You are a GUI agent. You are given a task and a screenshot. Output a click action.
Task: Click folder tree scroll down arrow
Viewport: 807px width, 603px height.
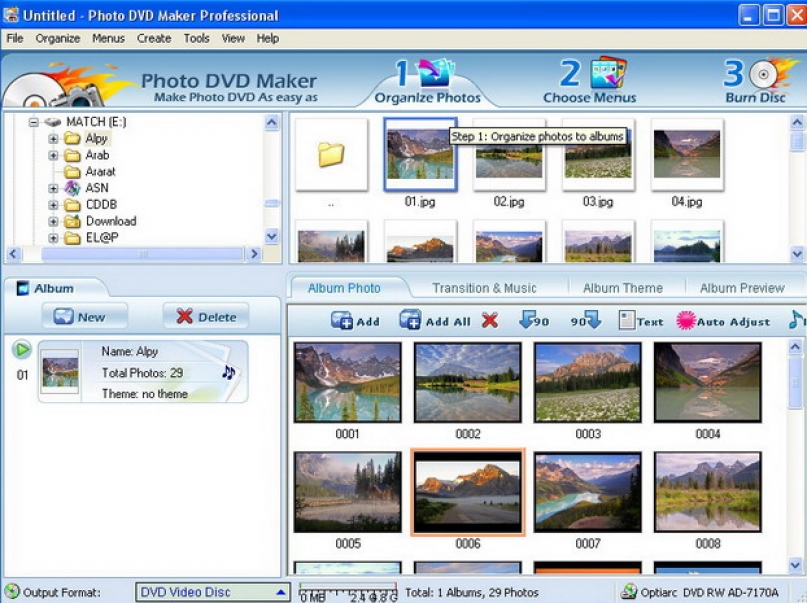[272, 237]
